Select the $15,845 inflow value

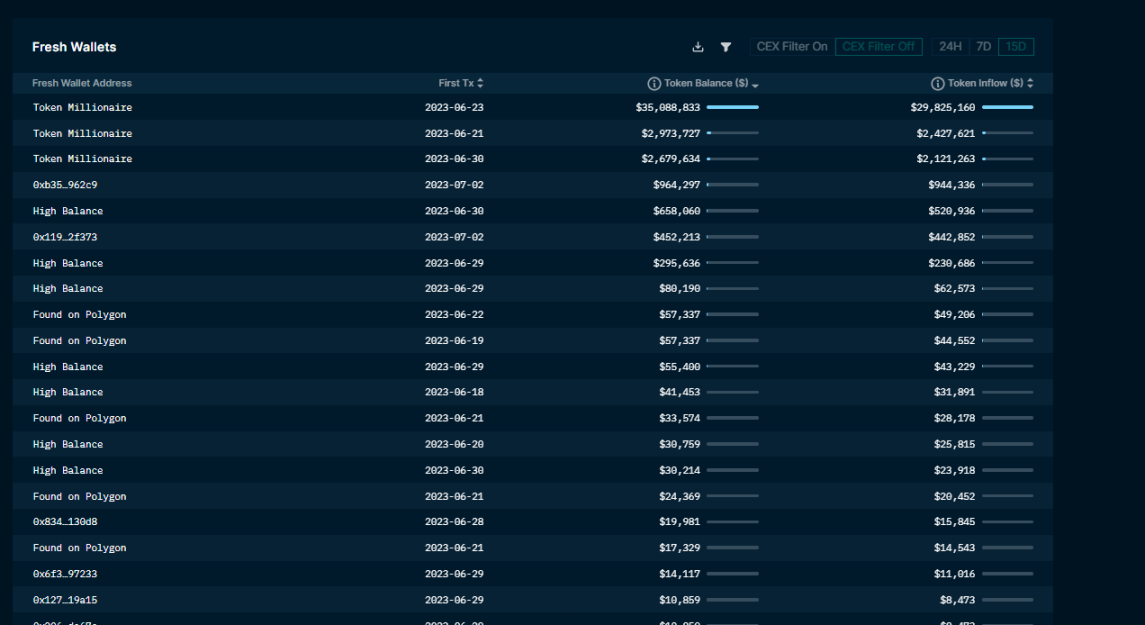click(x=954, y=522)
